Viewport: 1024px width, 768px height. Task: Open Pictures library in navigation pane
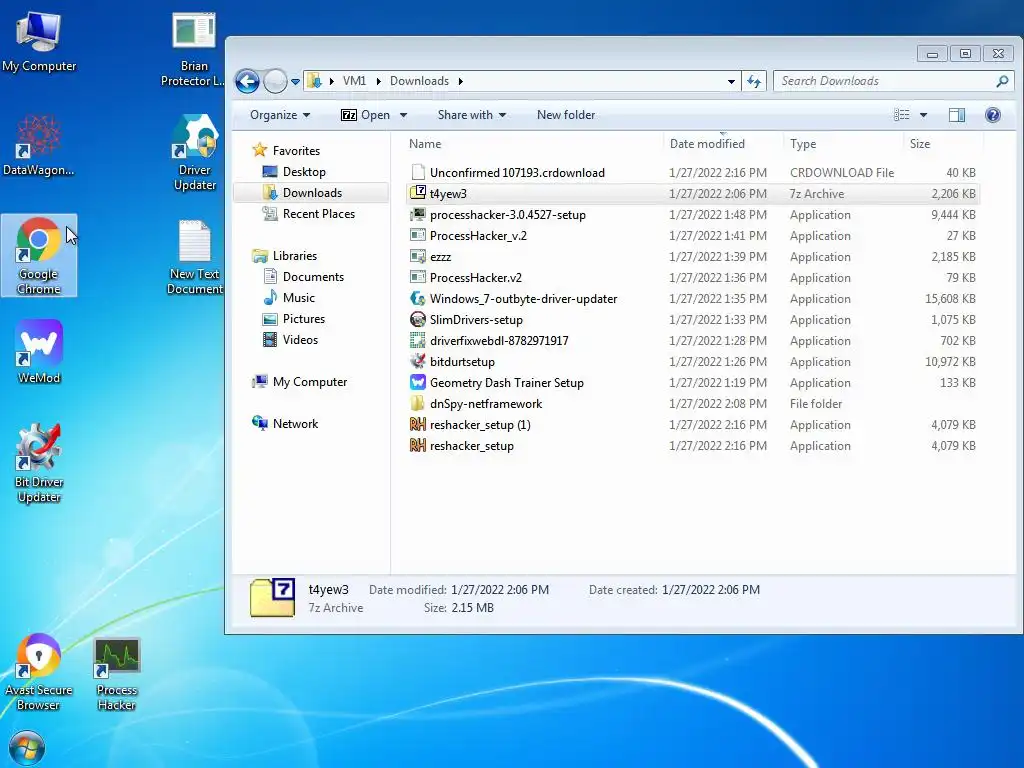(x=304, y=319)
